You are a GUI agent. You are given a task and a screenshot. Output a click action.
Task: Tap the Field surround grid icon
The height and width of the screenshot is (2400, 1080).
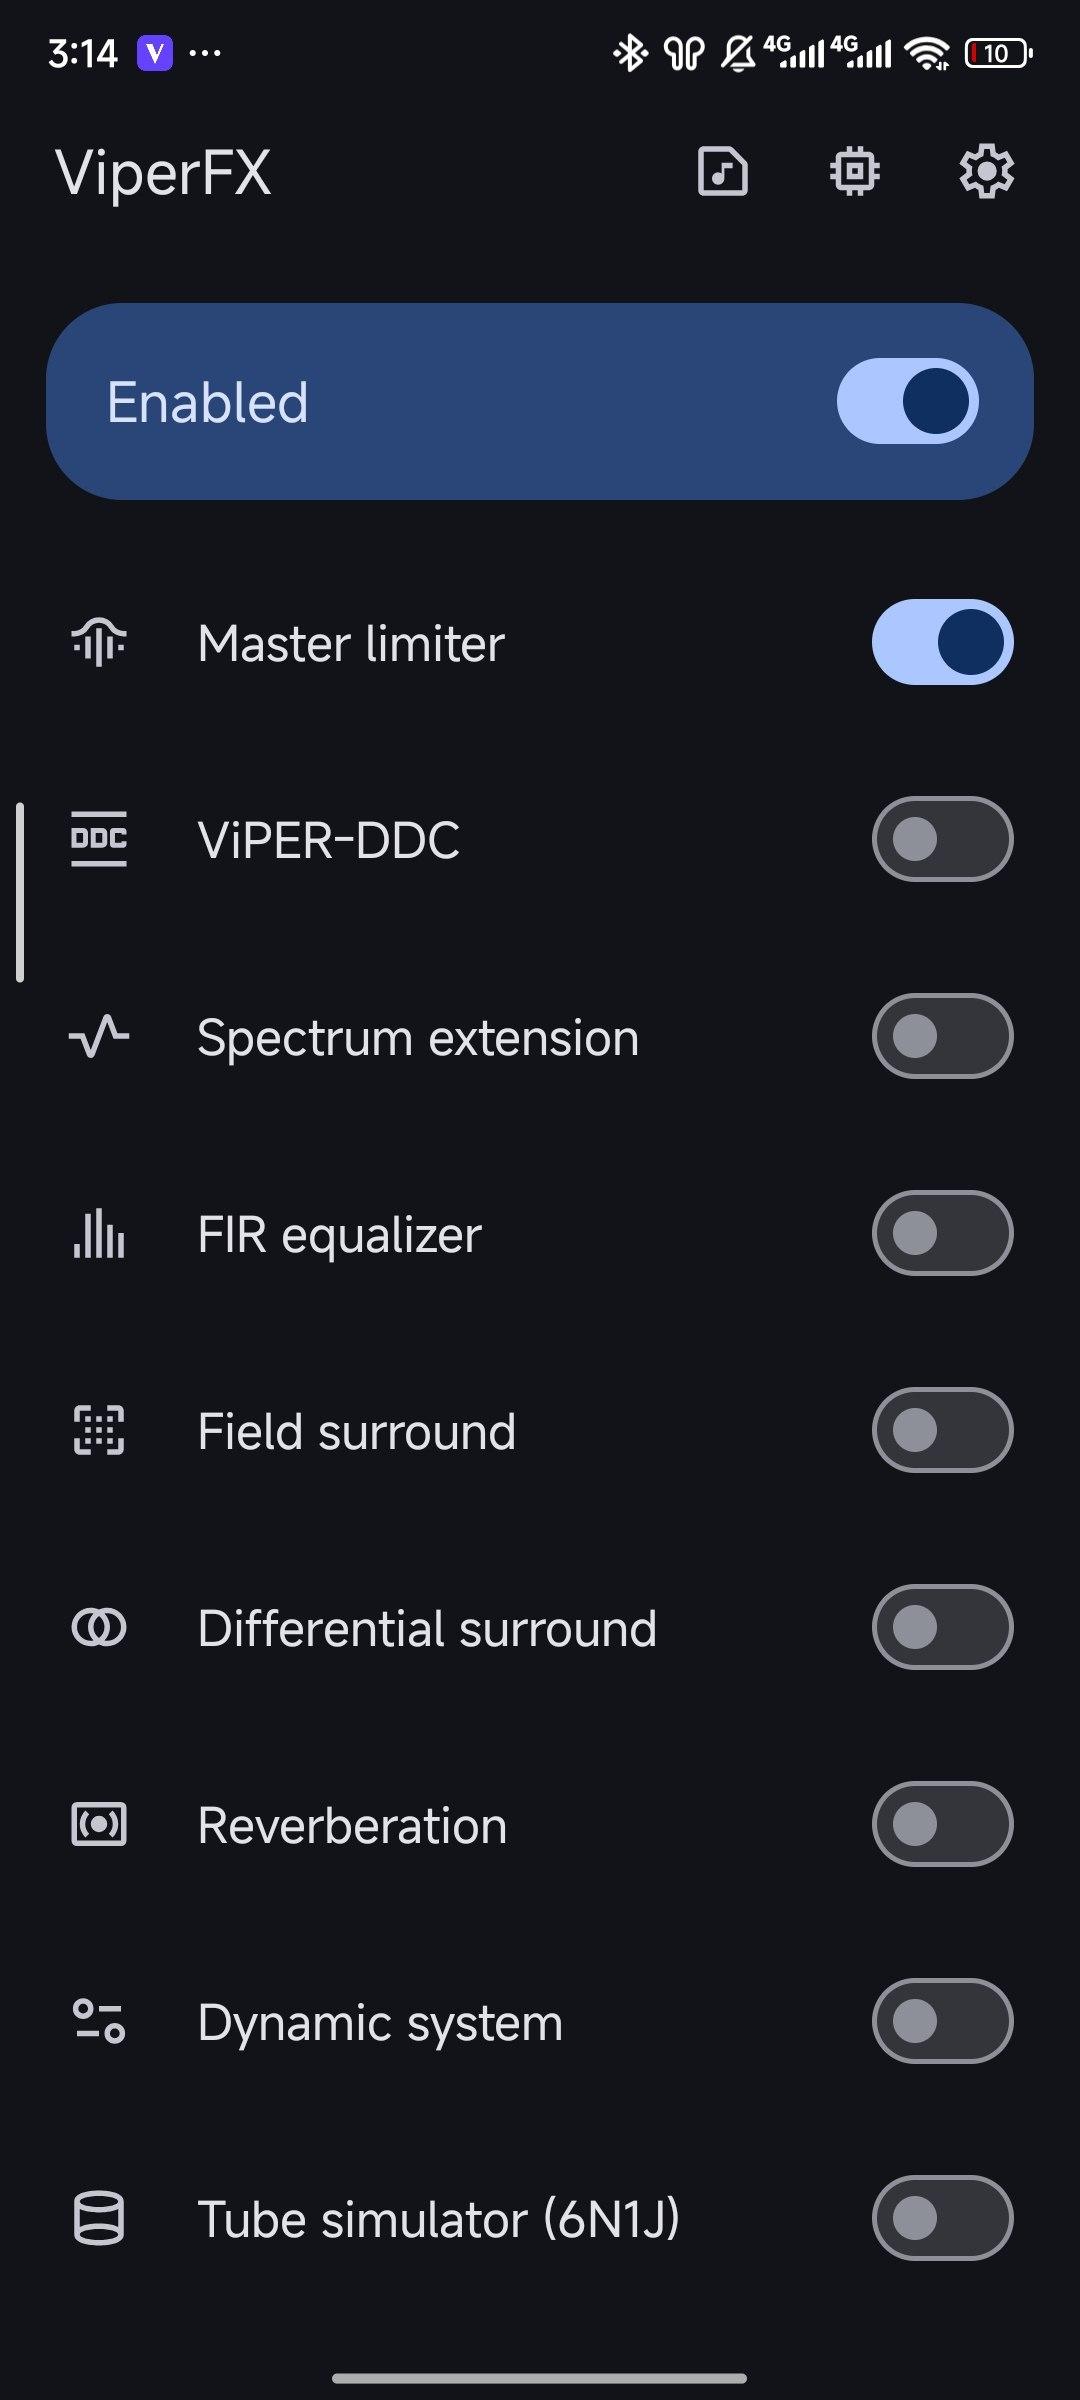click(x=99, y=1430)
